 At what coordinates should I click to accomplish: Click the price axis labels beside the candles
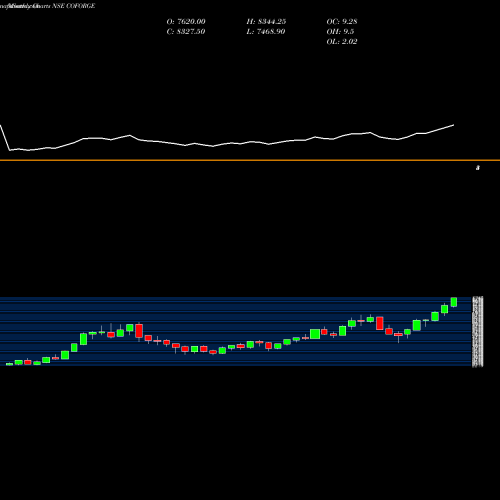pyautogui.click(x=478, y=332)
